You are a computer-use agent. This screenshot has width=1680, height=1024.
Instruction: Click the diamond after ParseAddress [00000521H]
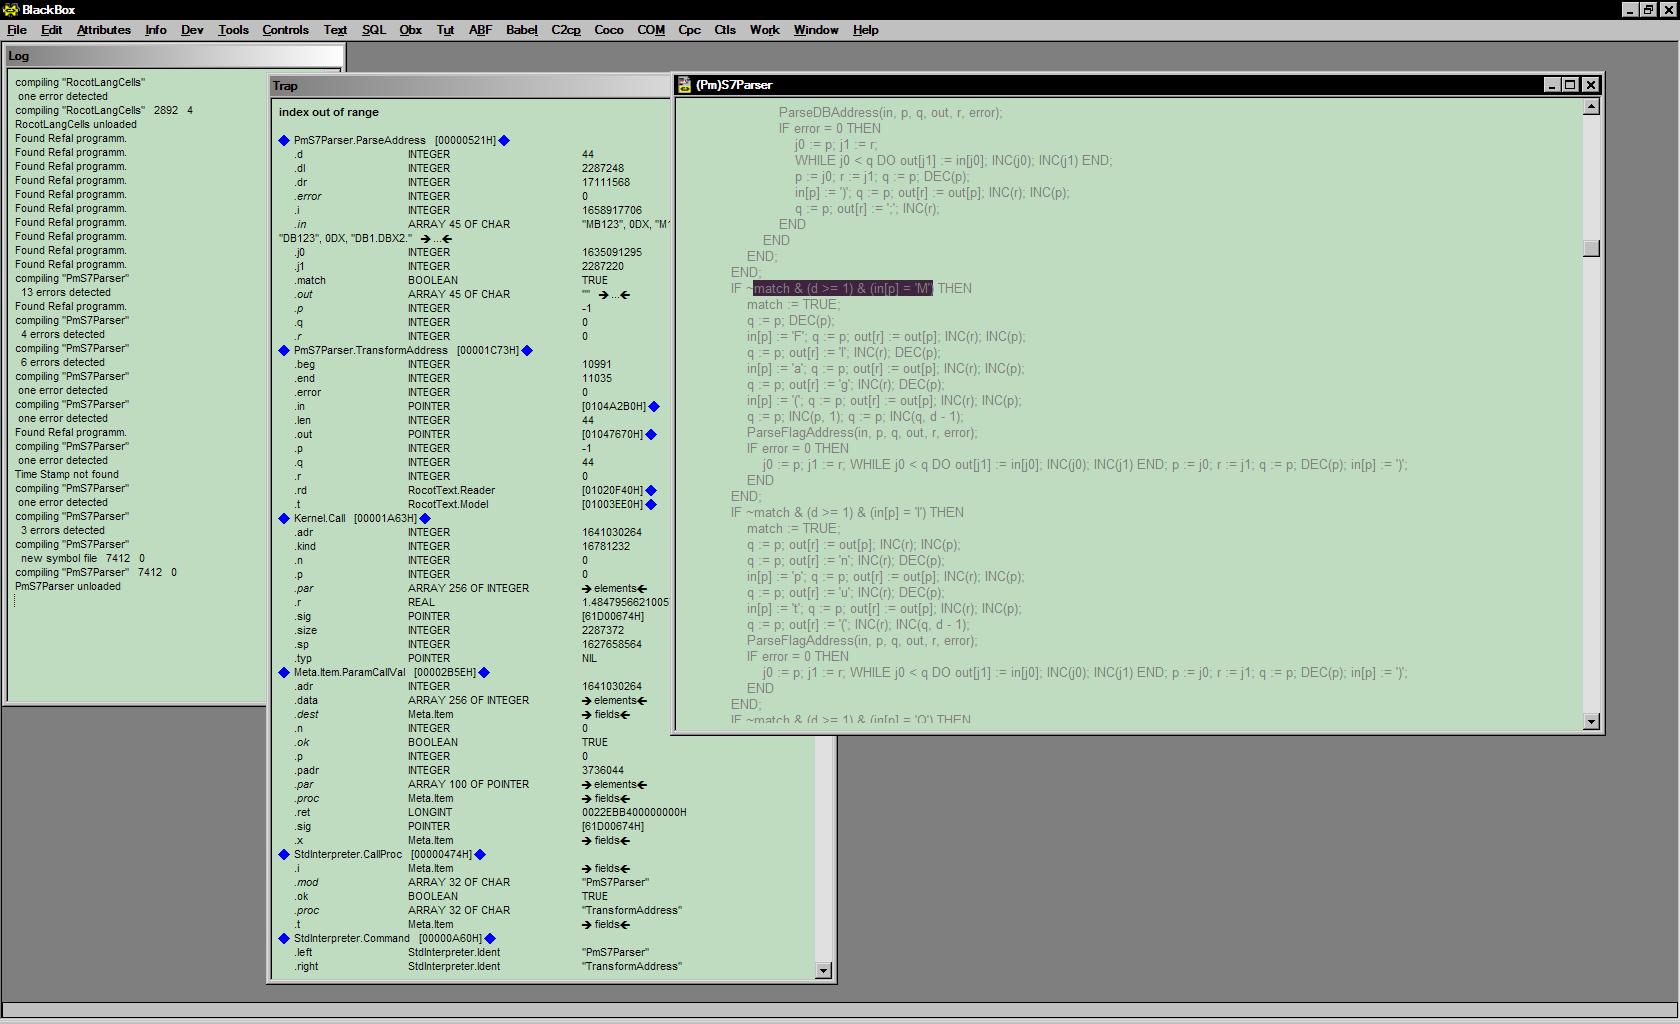(x=504, y=141)
